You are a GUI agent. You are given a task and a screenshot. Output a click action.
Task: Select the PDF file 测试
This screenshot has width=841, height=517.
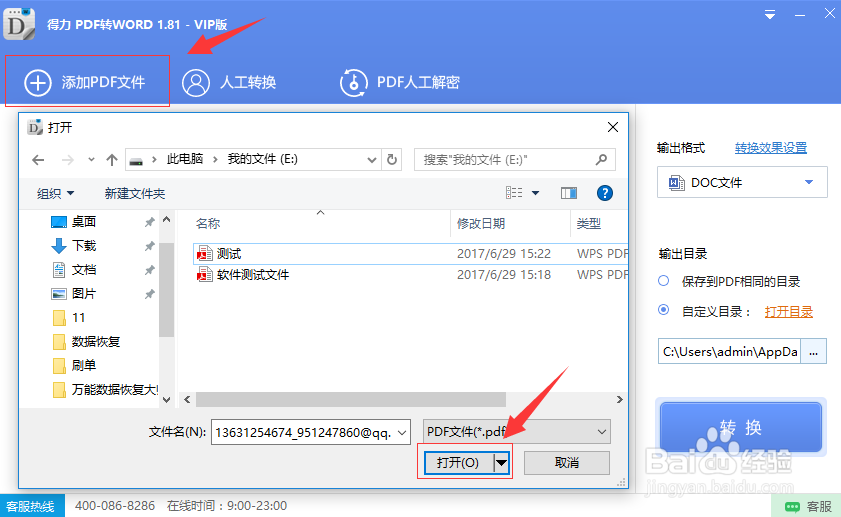click(x=410, y=254)
